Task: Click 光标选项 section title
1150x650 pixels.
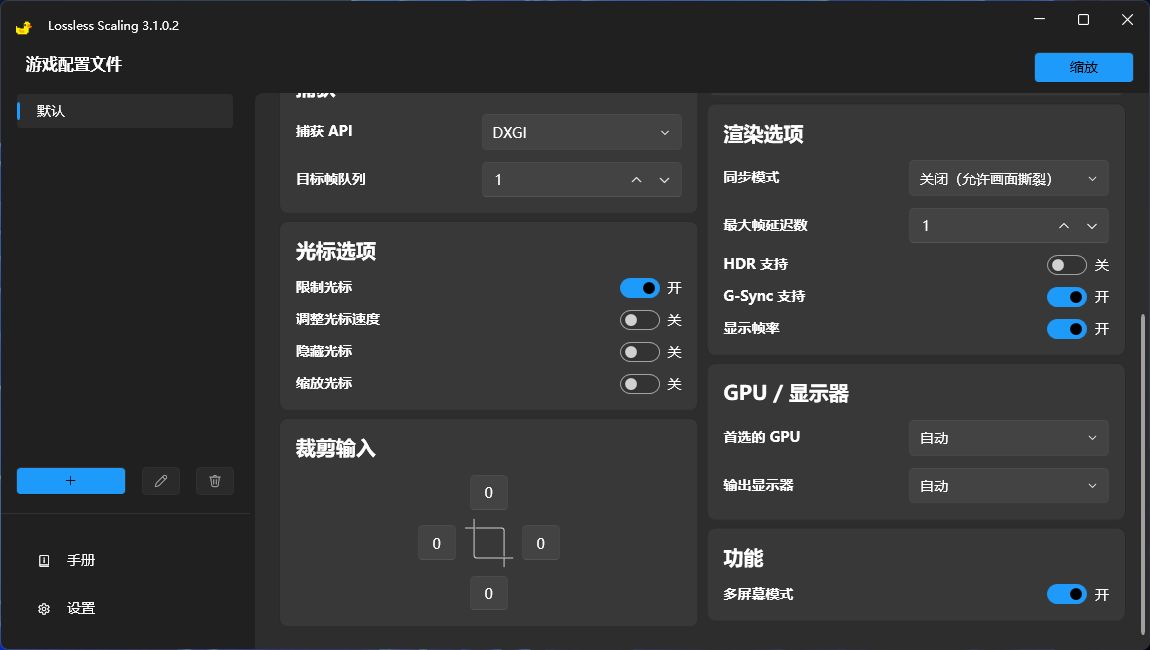Action: [x=336, y=252]
